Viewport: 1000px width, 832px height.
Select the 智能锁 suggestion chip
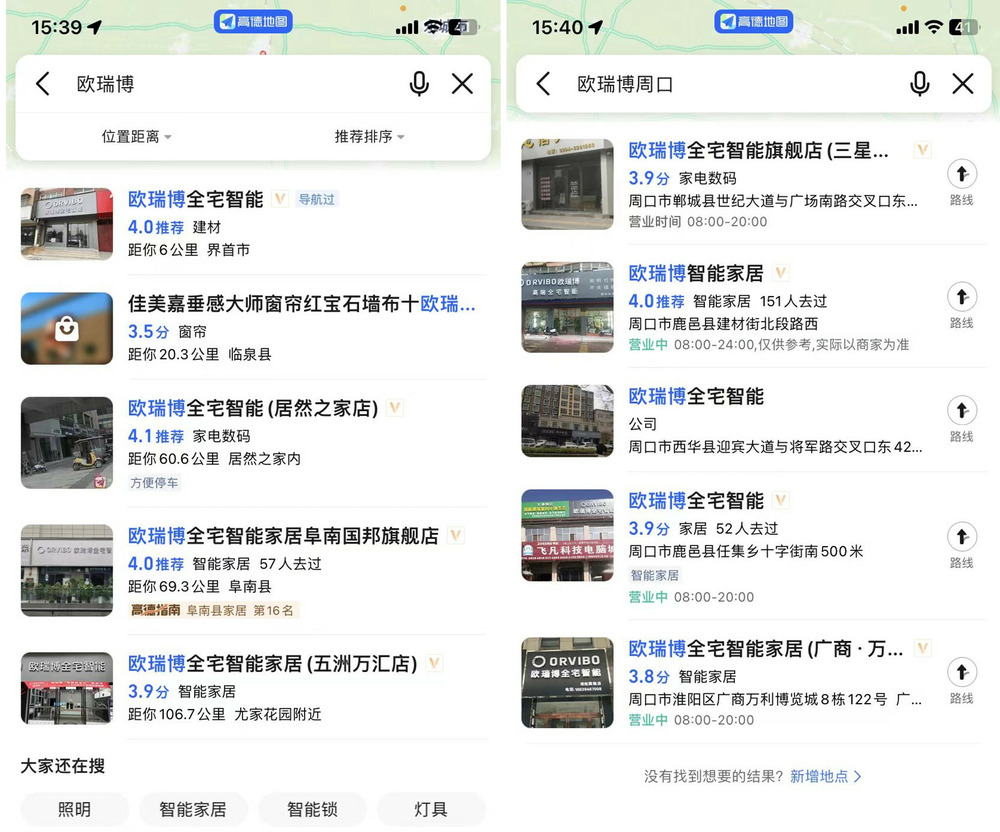point(312,809)
